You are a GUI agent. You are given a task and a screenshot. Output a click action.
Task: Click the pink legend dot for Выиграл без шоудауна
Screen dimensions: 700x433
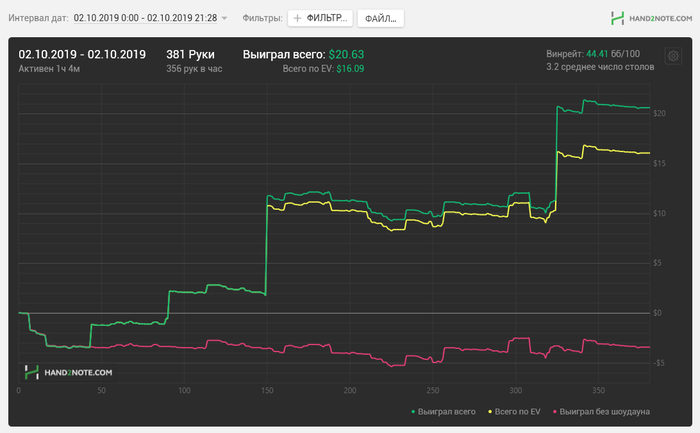[555, 412]
